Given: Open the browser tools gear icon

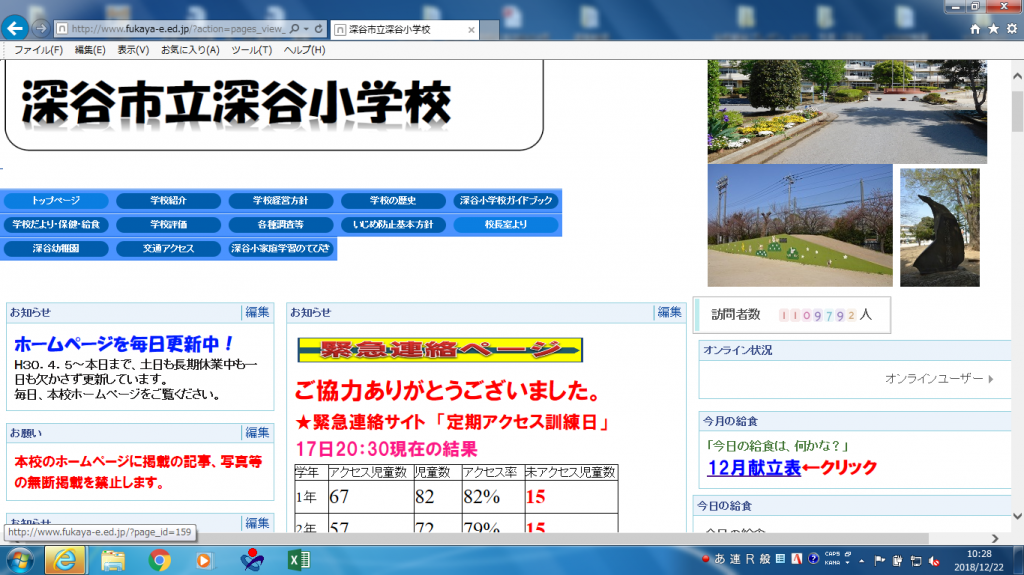Looking at the screenshot, I should click(x=1011, y=29).
